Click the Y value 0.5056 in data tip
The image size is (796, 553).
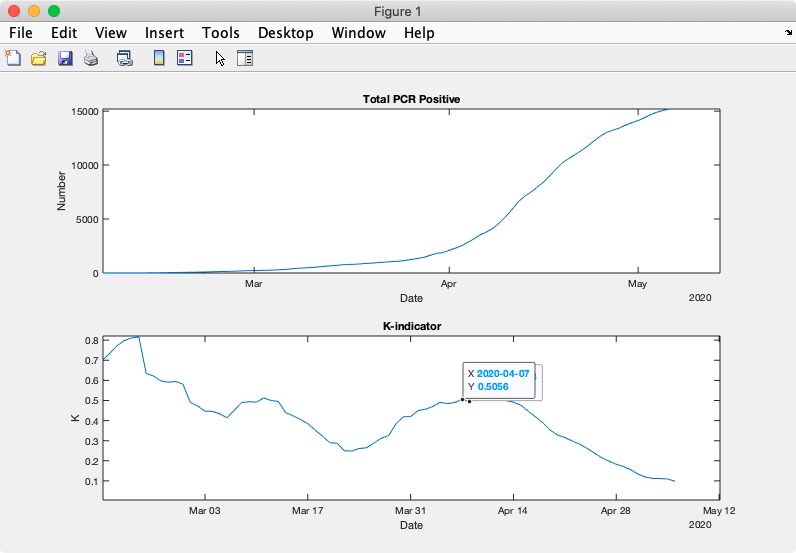coord(493,386)
